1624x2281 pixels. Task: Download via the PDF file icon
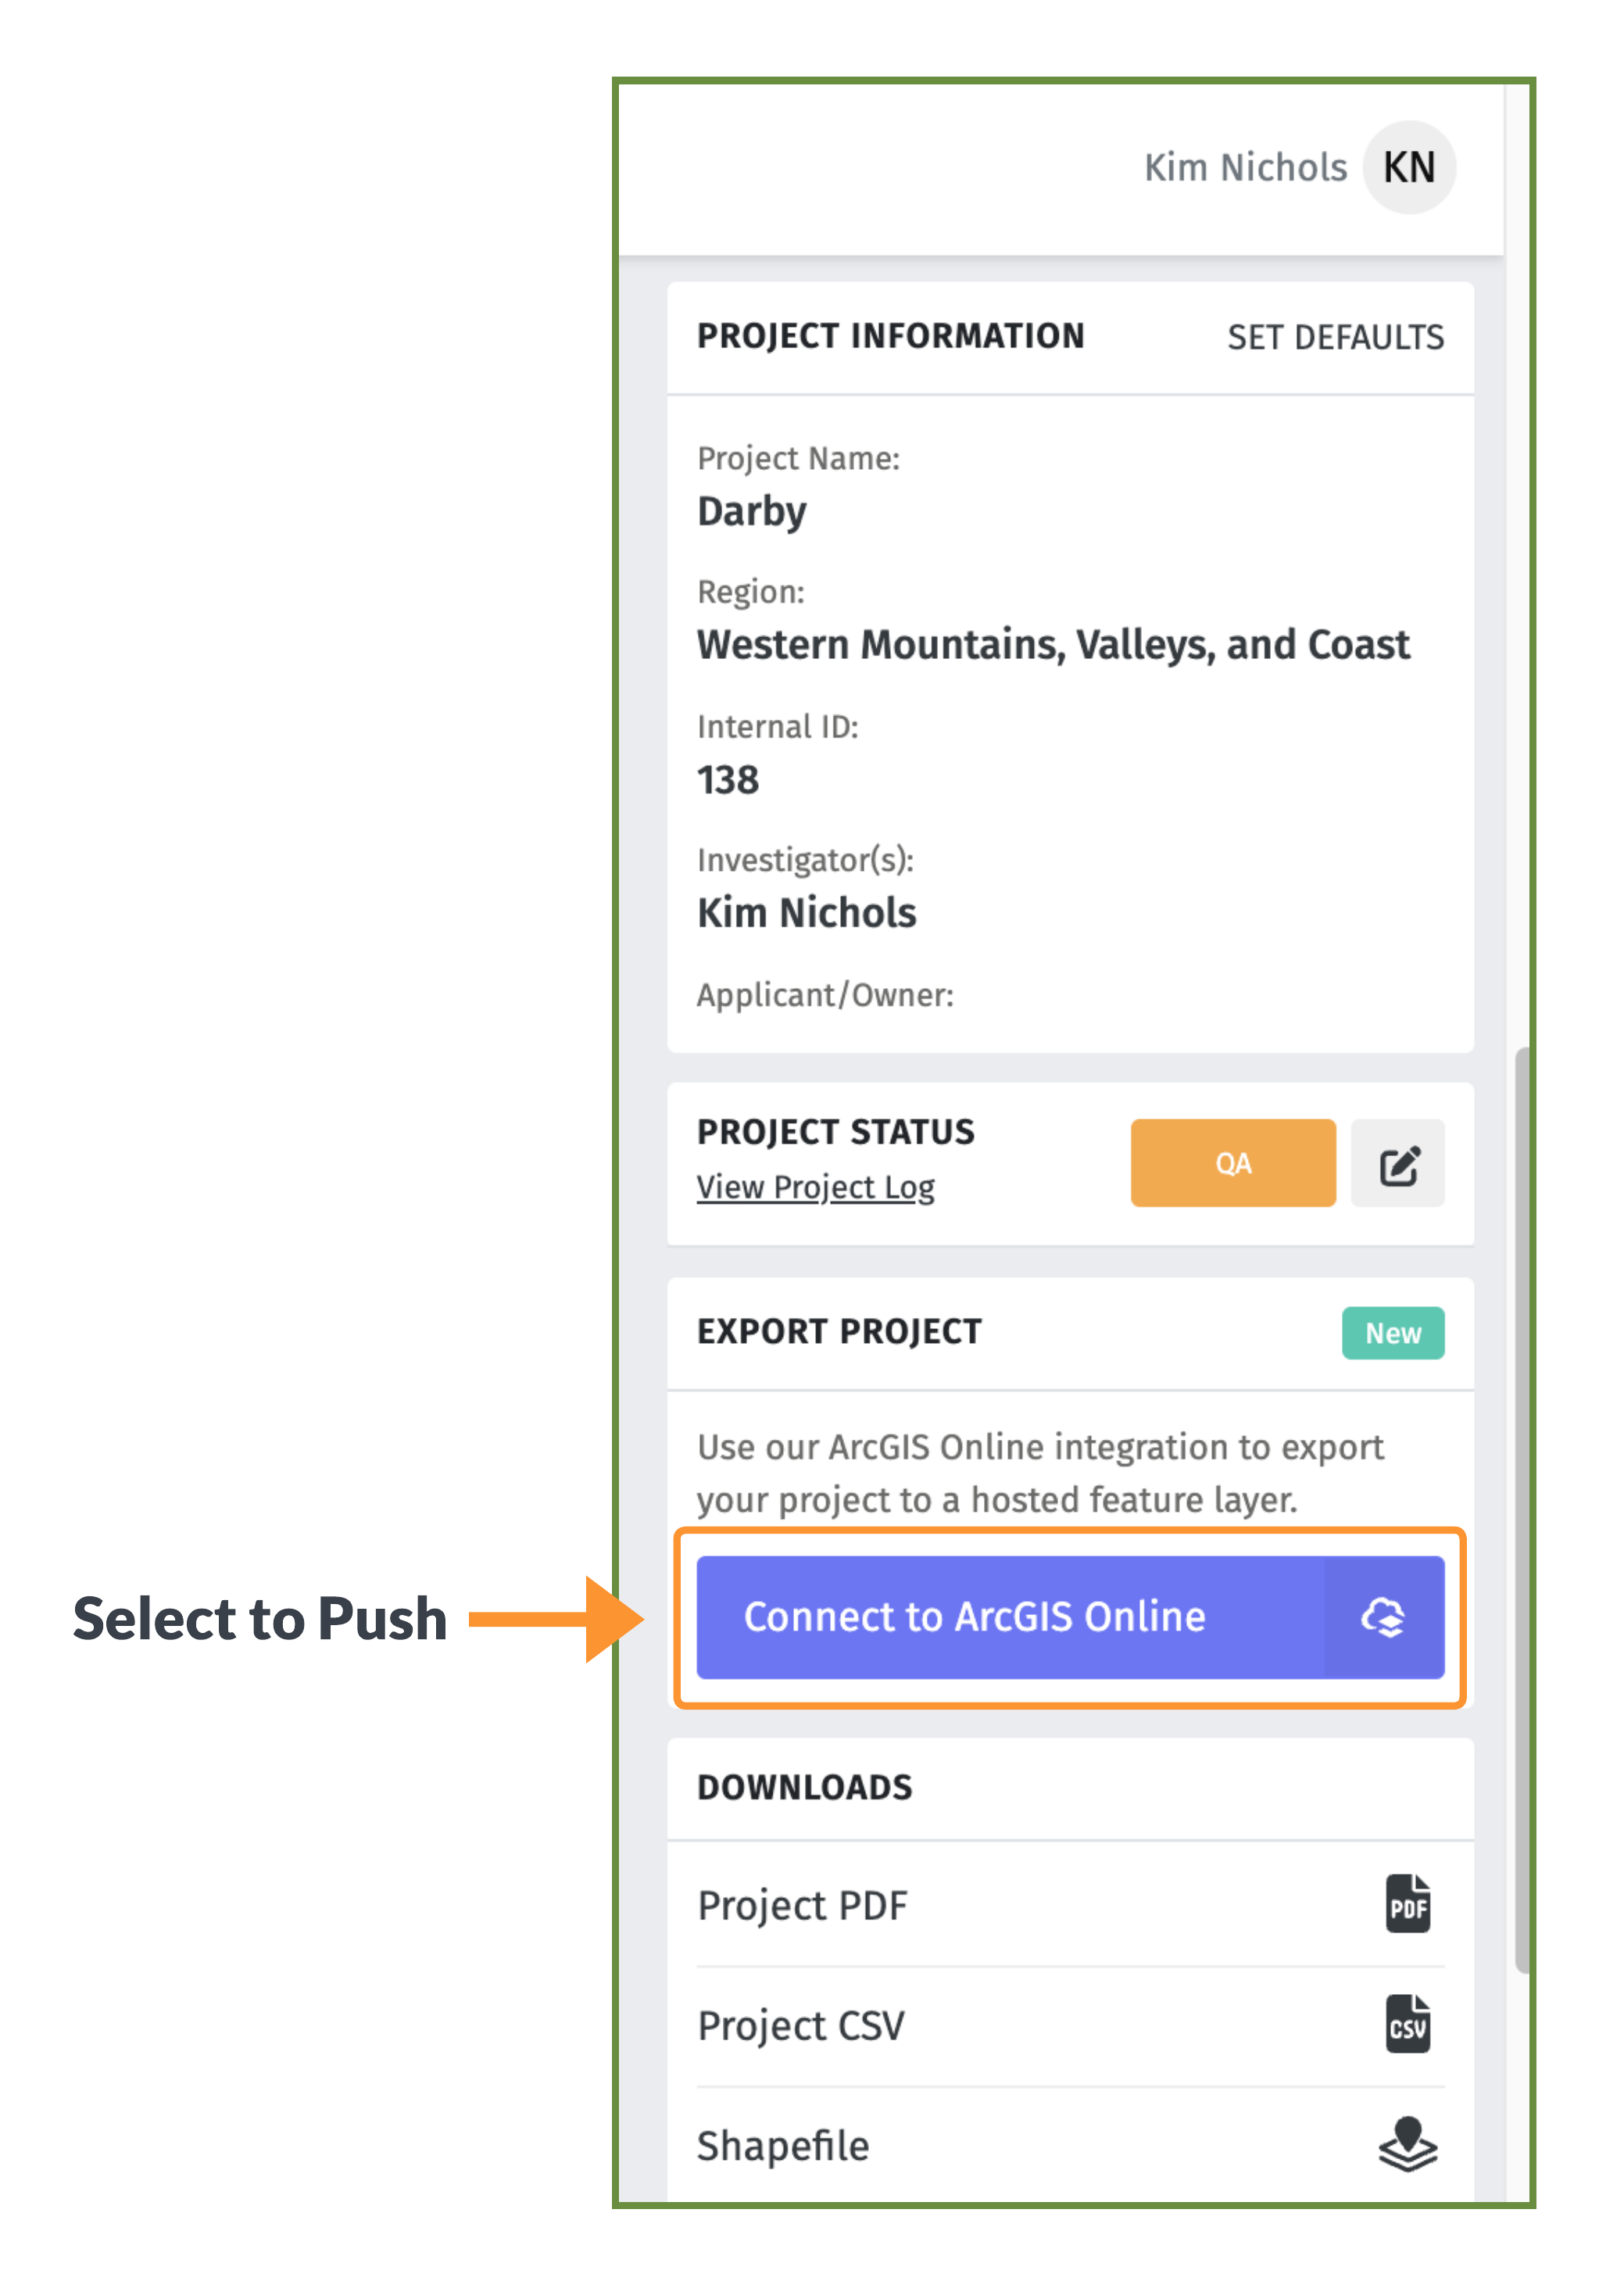click(1407, 1904)
